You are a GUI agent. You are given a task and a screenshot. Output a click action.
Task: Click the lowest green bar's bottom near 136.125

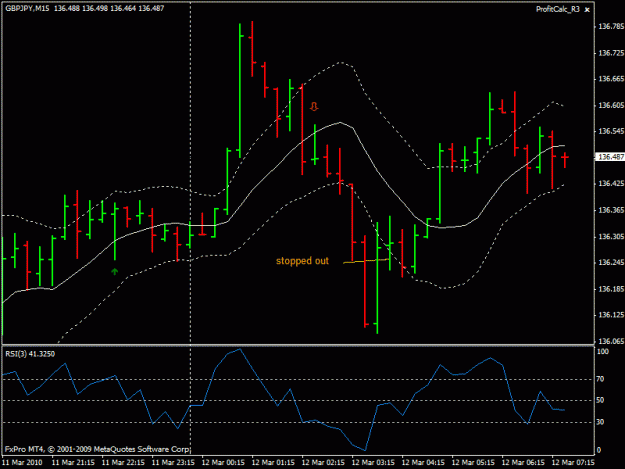pos(377,328)
